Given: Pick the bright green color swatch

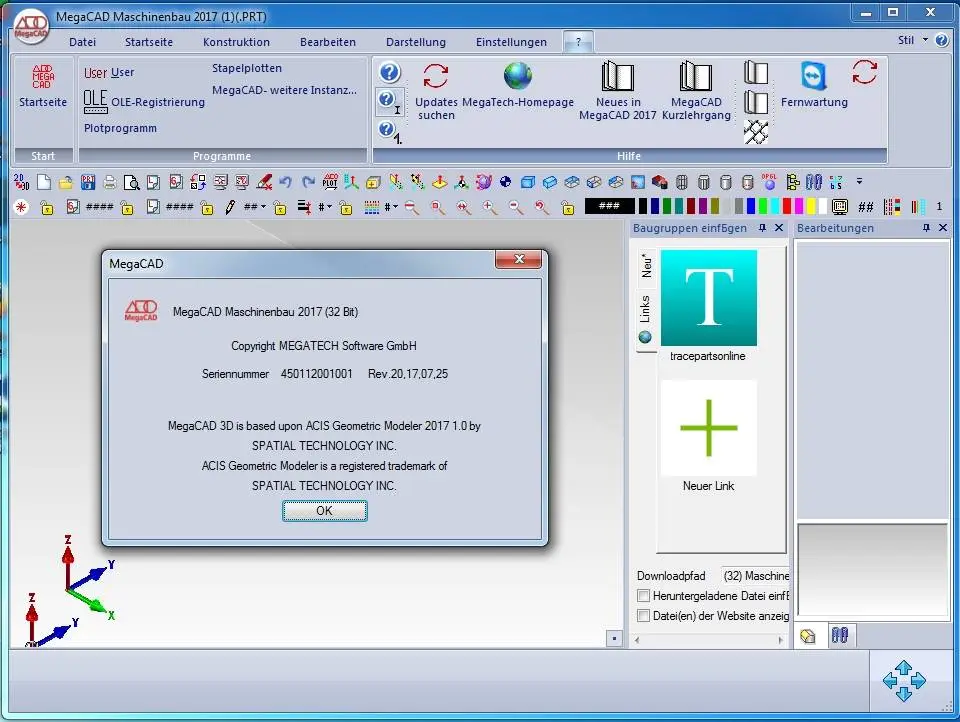Looking at the screenshot, I should (763, 206).
